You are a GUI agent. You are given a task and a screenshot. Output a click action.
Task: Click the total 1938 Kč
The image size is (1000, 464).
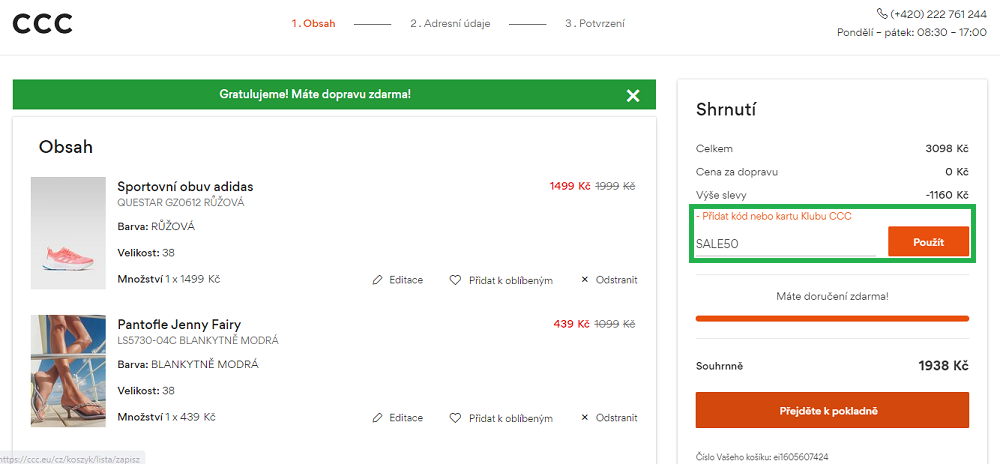(x=943, y=366)
